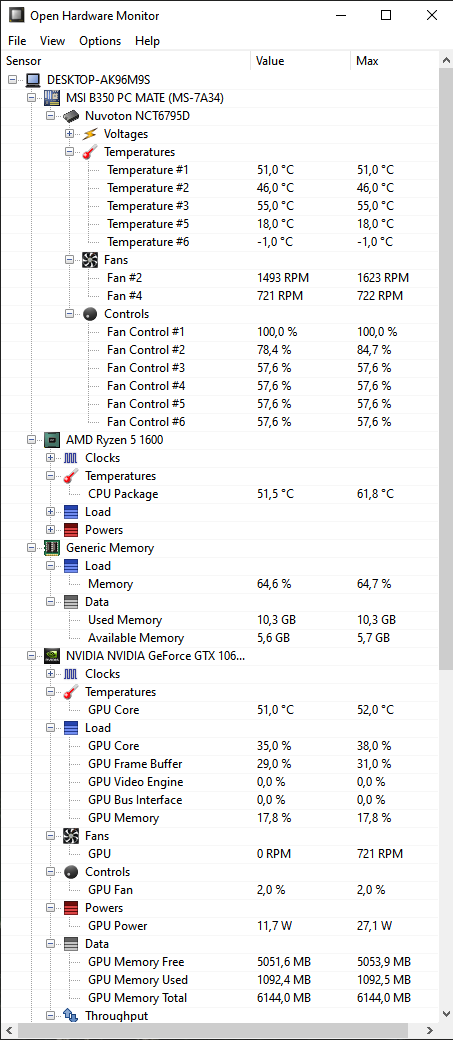Viewport: 453px width, 1040px height.
Task: Select the Temperature #1 row
Action: tap(220, 170)
